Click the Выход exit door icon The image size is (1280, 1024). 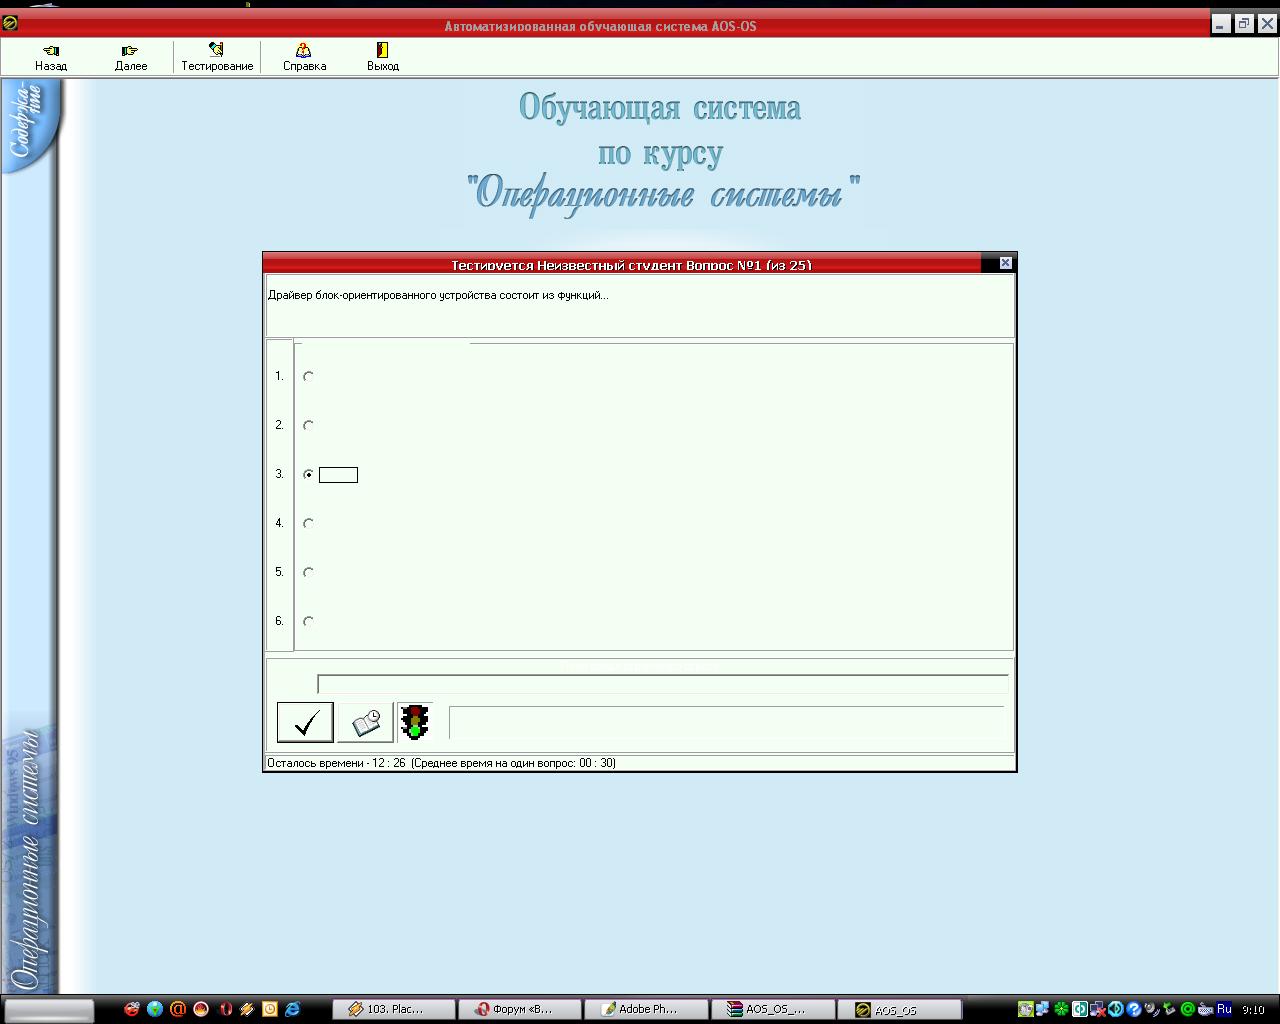tap(382, 50)
